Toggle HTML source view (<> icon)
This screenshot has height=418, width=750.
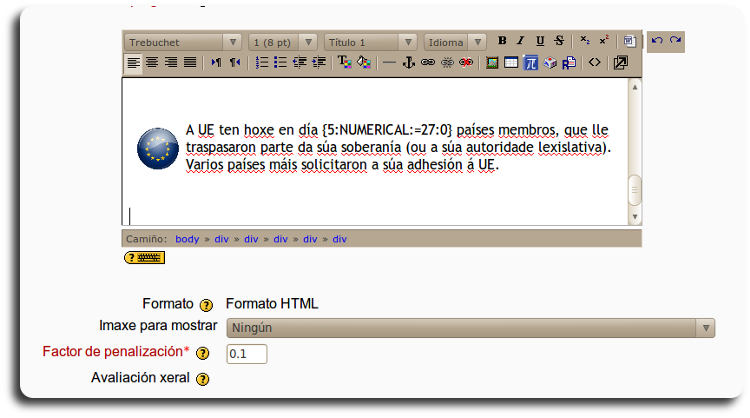coord(594,62)
